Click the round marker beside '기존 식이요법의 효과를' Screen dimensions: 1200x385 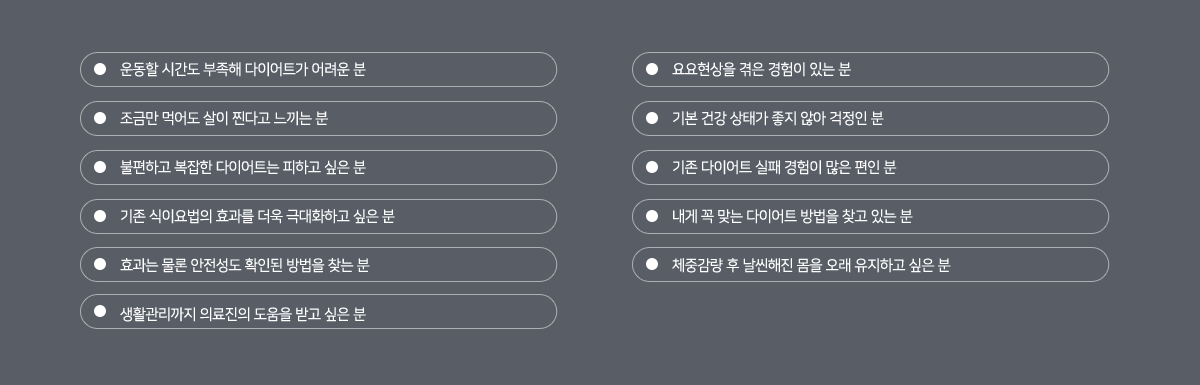[x=100, y=216]
